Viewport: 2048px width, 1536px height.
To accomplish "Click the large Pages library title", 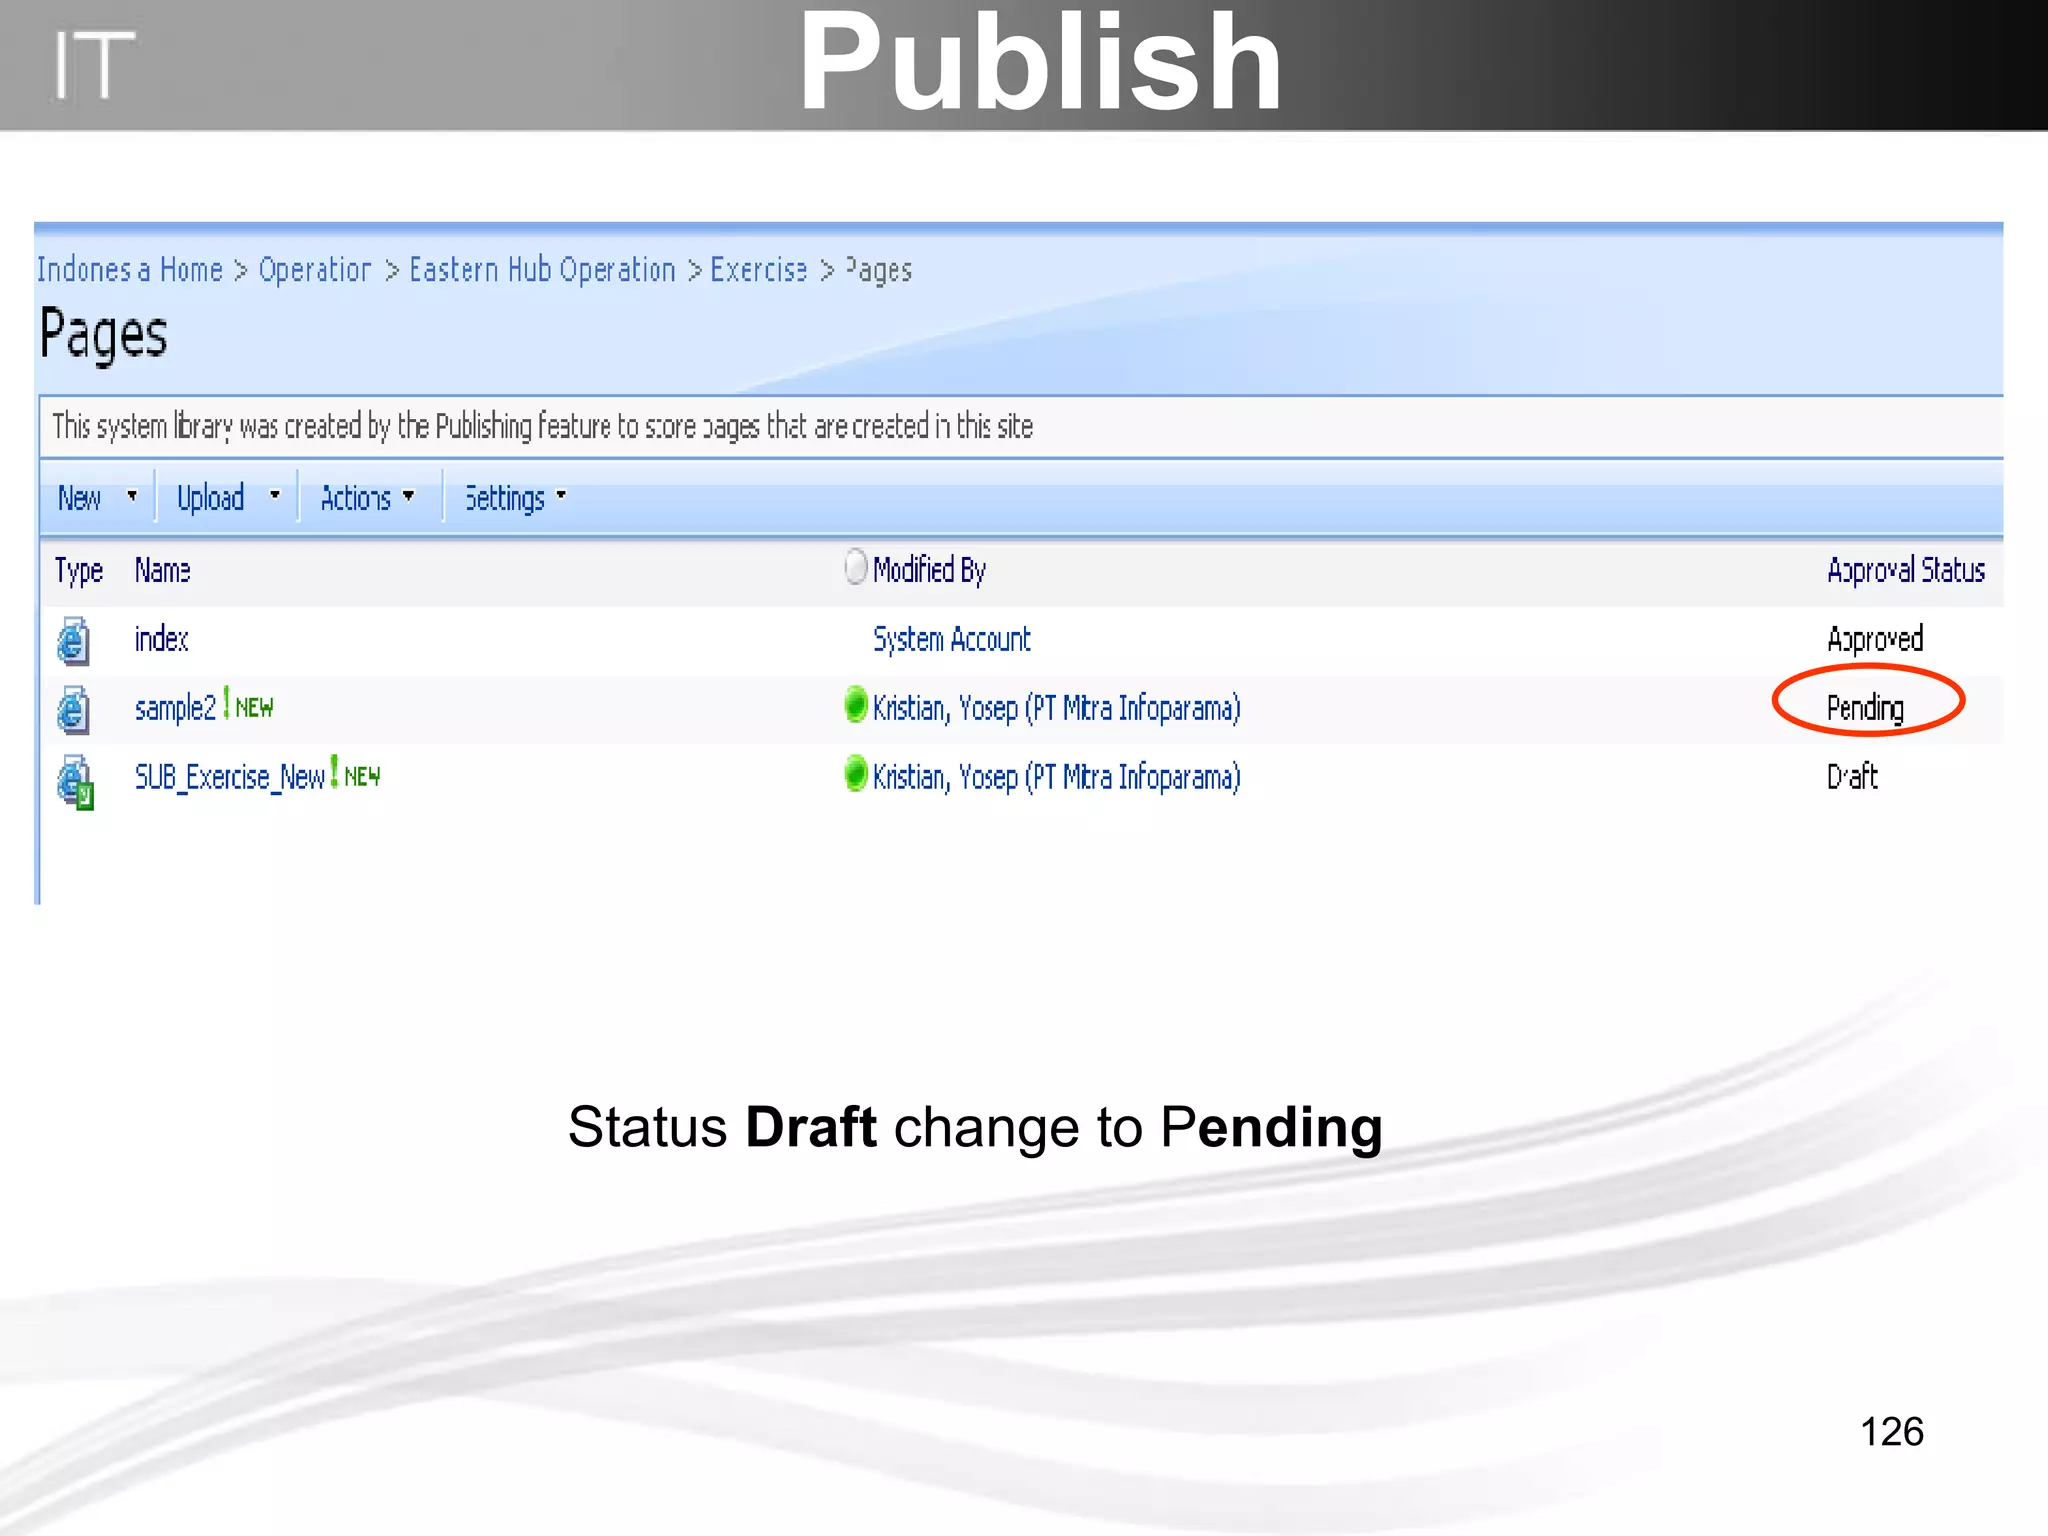I will coord(103,335).
